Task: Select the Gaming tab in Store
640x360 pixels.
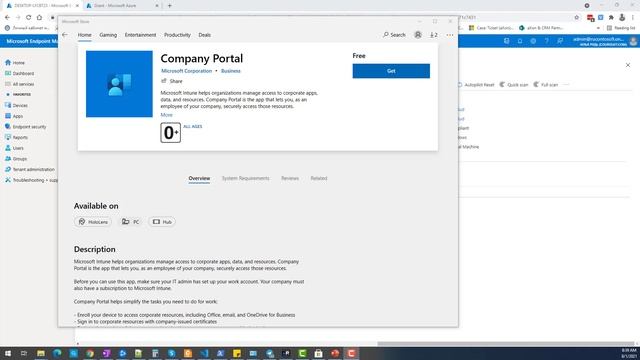Action: (108, 35)
